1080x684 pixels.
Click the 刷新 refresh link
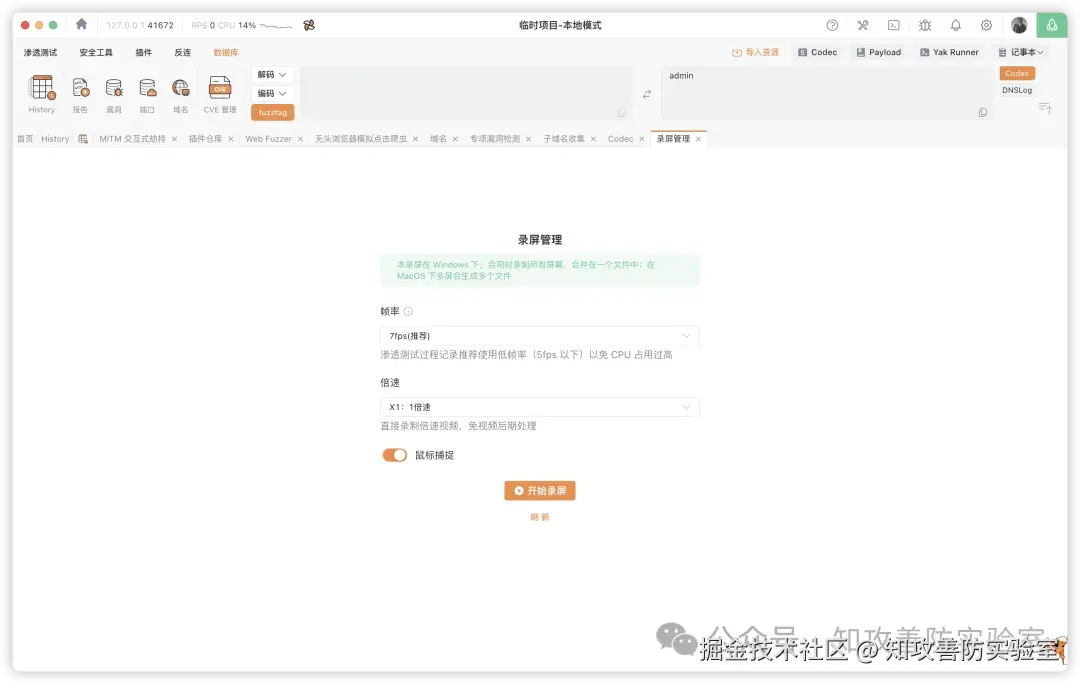(540, 517)
